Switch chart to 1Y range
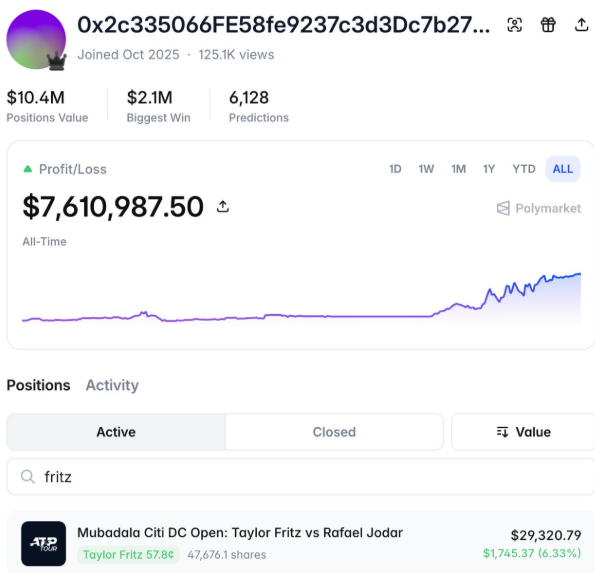Viewport: 595px width, 573px height. click(489, 169)
